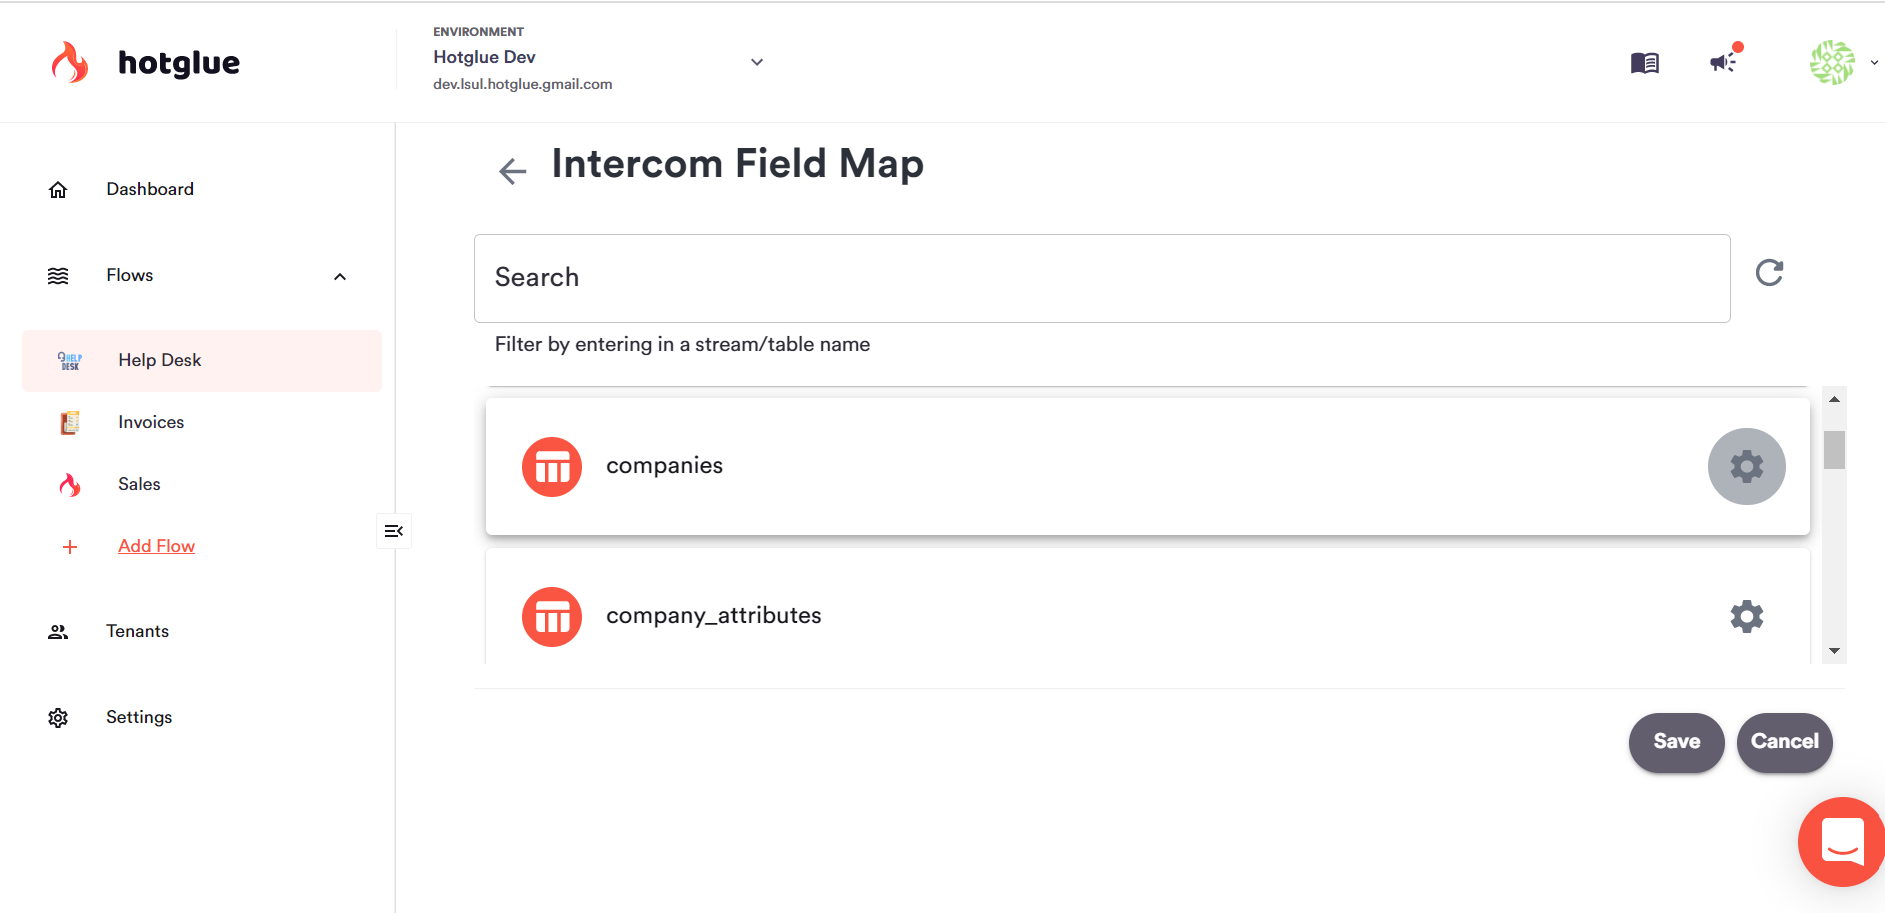Click the Dashboard home icon
Screen dimensions: 1885x913
58,190
